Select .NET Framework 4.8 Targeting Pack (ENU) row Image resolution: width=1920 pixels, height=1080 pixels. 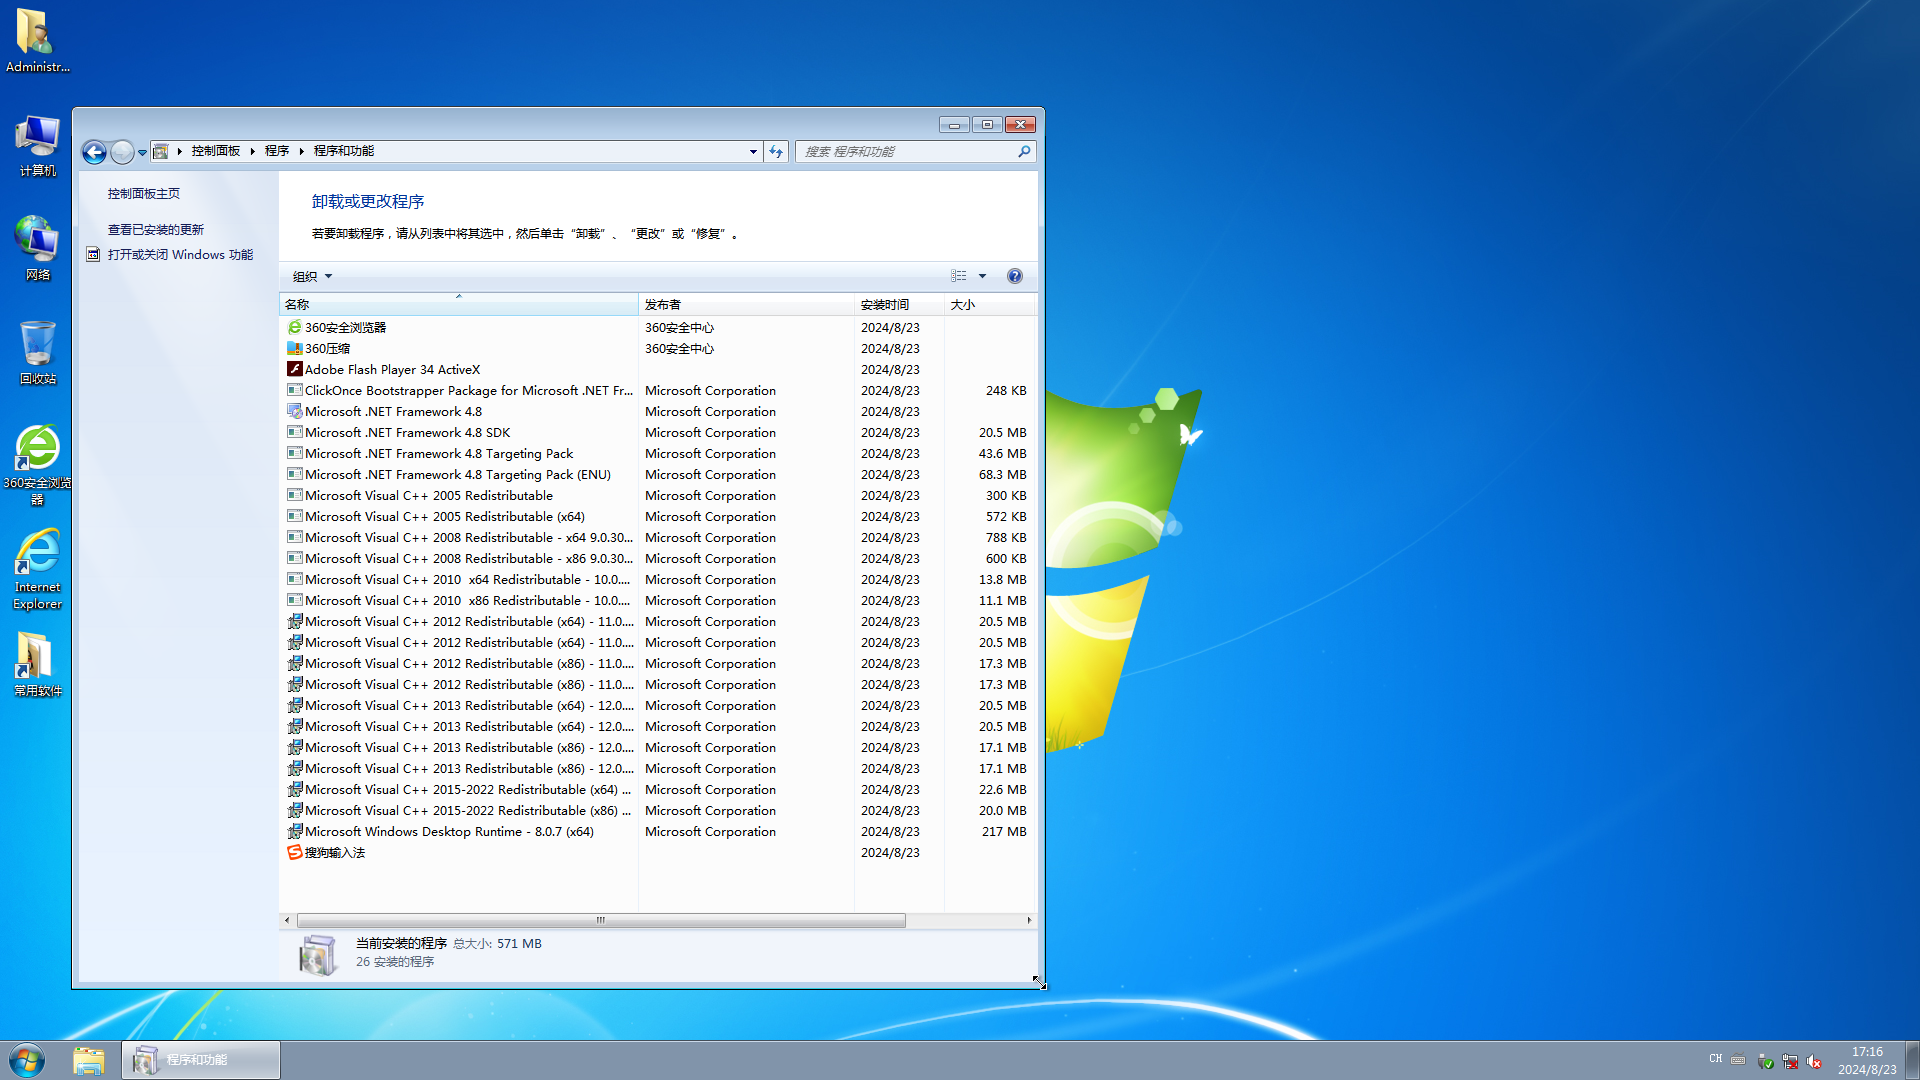click(657, 475)
